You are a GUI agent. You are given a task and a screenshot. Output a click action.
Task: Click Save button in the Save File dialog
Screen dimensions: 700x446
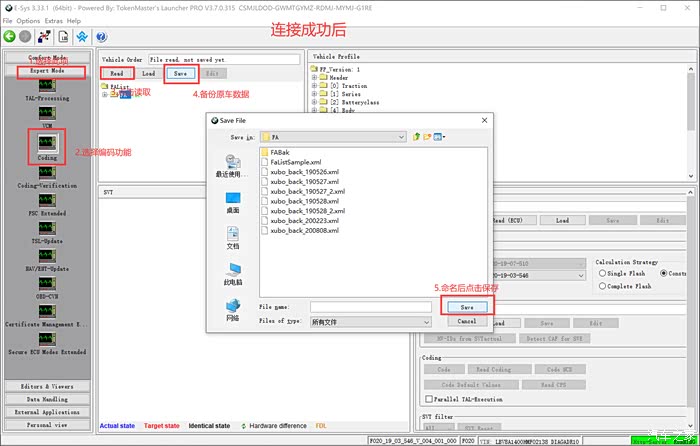[466, 307]
